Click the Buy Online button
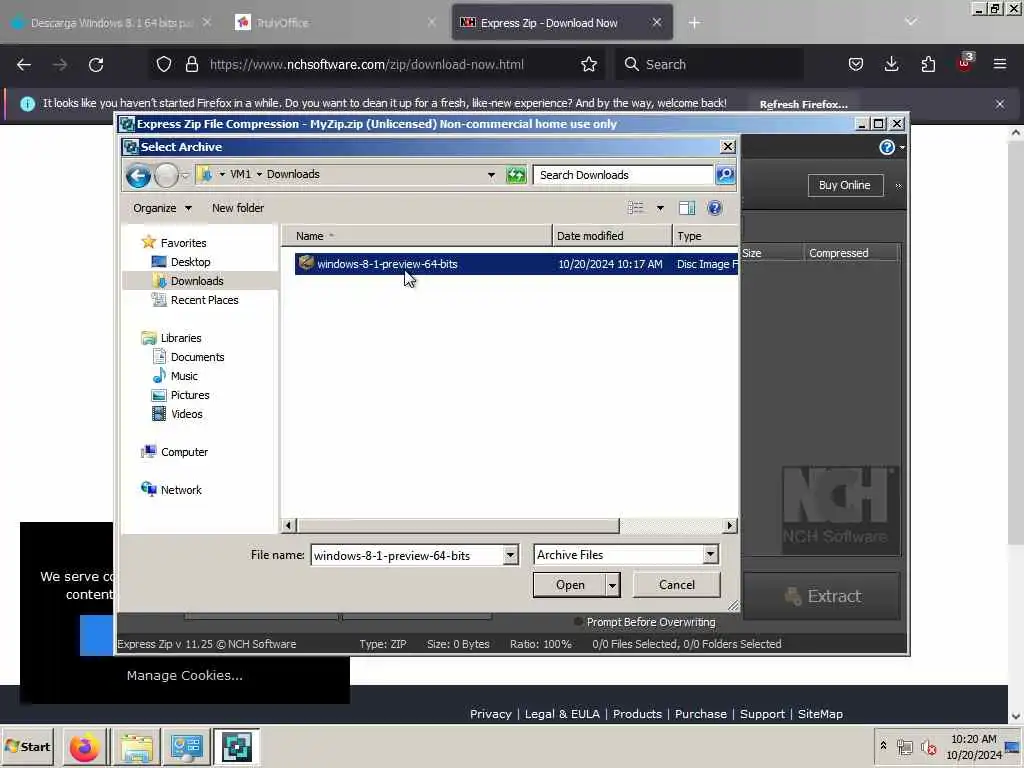Viewport: 1024px width, 768px height. [844, 185]
